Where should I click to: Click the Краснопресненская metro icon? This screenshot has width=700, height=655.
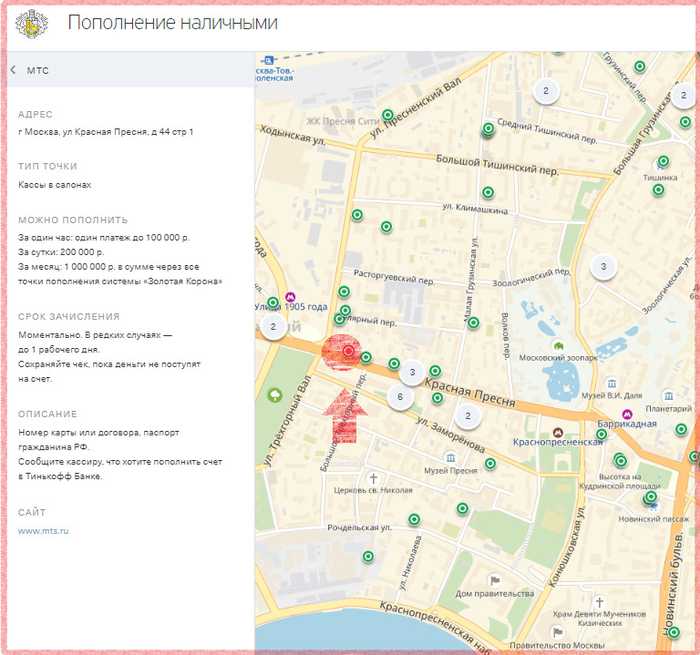tap(557, 432)
